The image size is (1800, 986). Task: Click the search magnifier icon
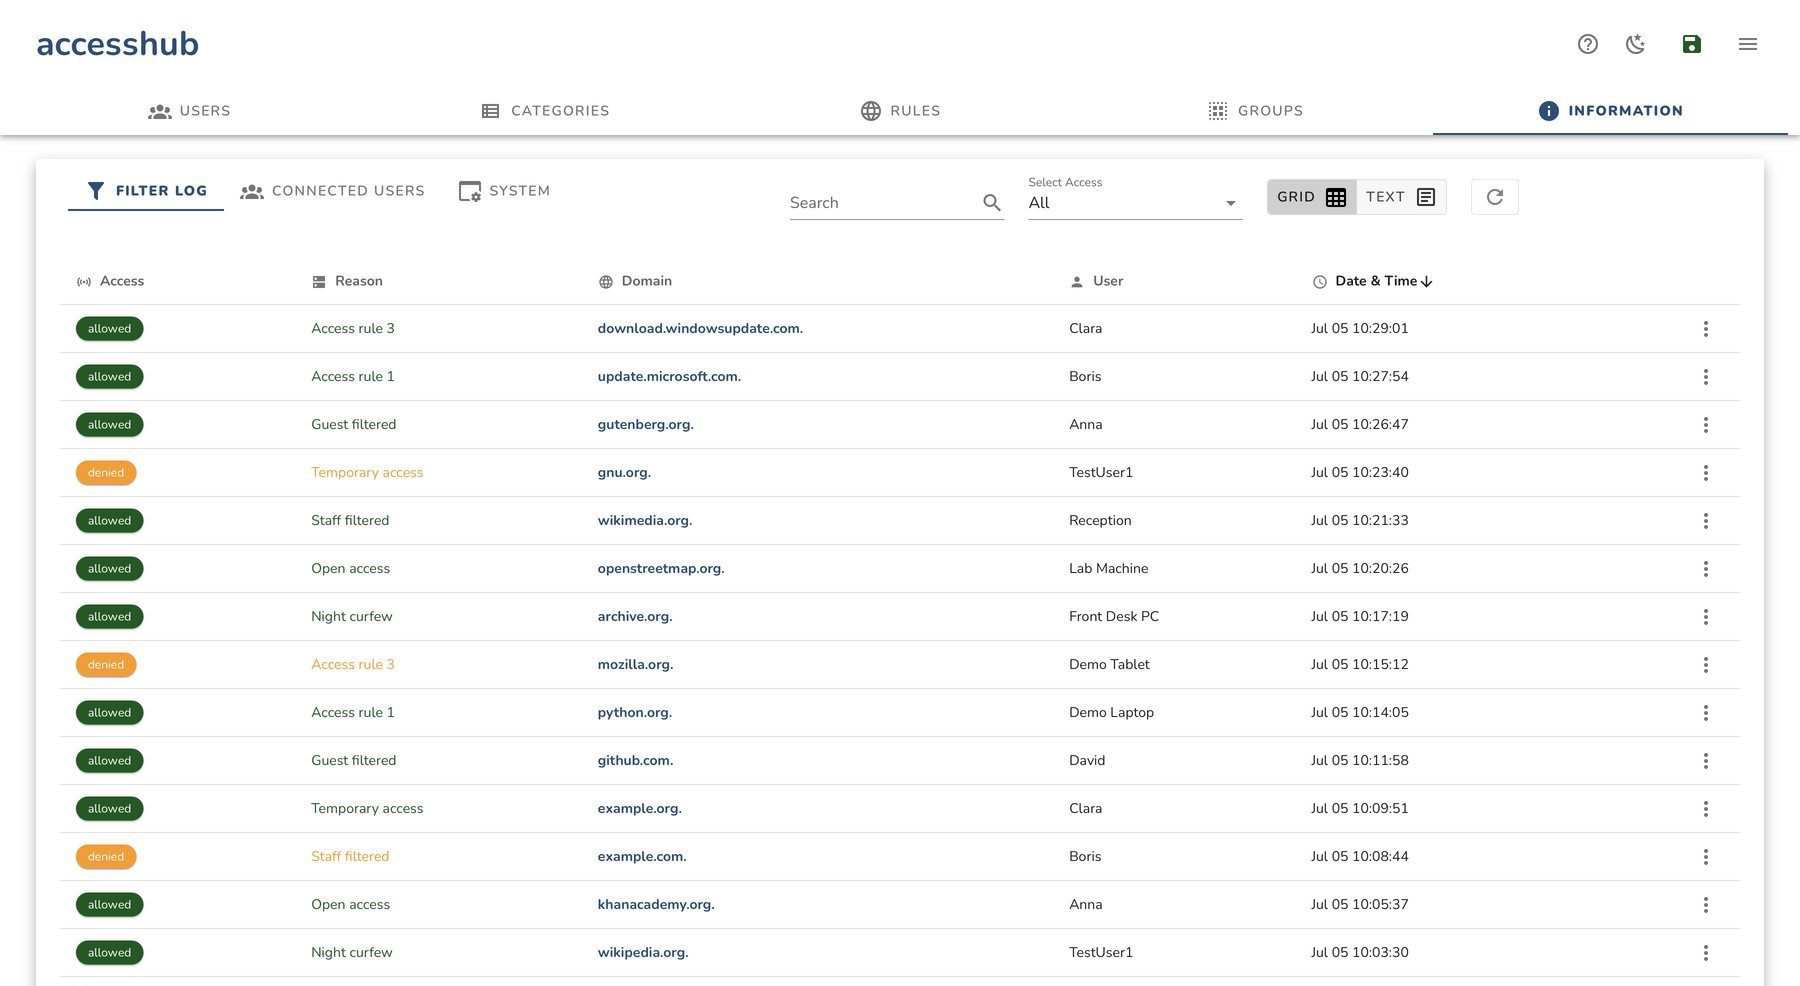[x=991, y=203]
